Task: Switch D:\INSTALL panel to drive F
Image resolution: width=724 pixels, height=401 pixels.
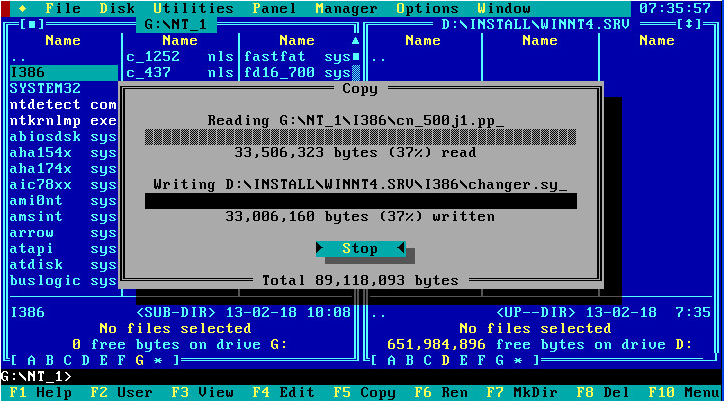Action: click(482, 360)
